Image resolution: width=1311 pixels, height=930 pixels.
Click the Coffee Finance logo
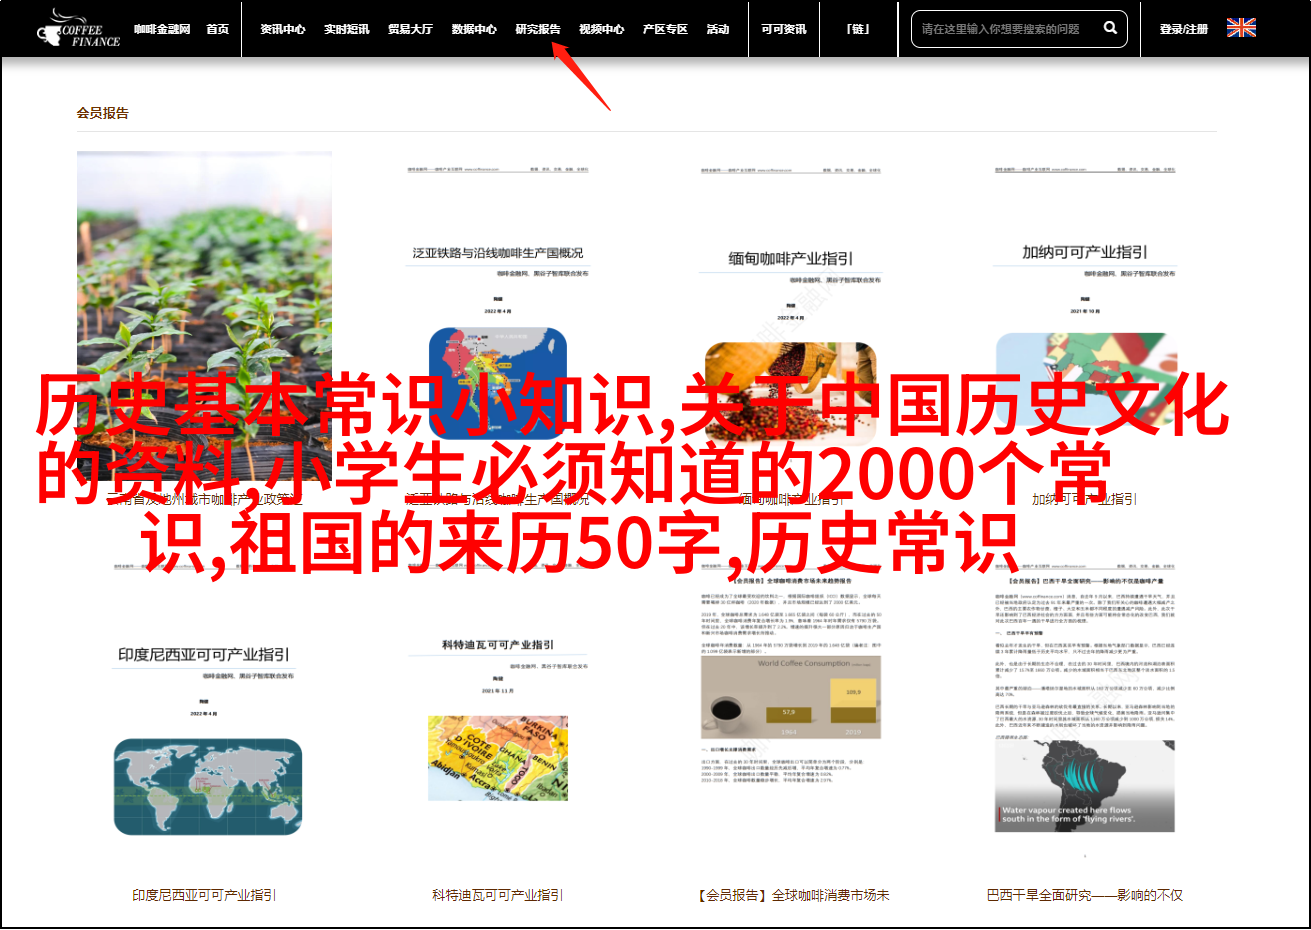(x=78, y=29)
